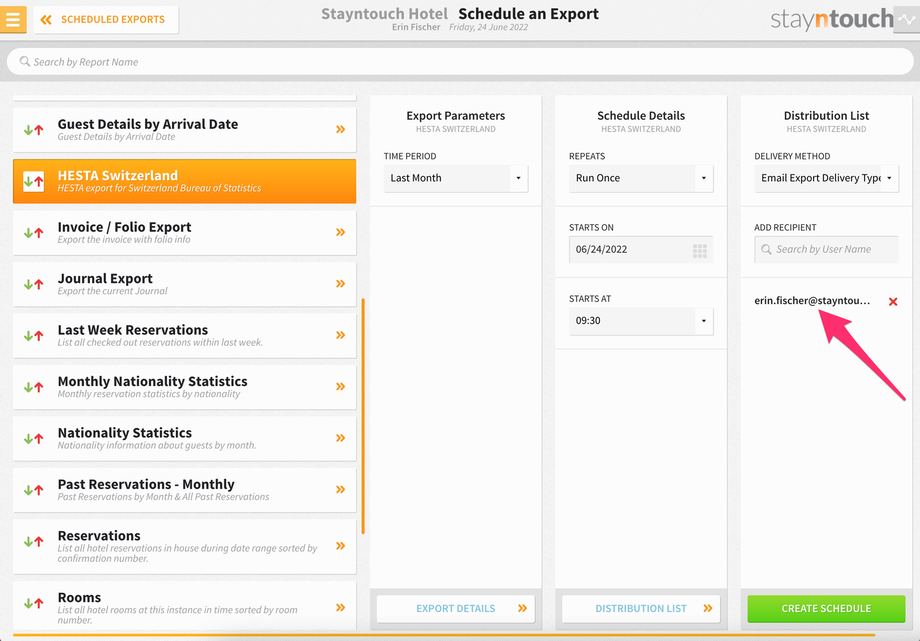Select Invoice / Folio Export row

184,232
